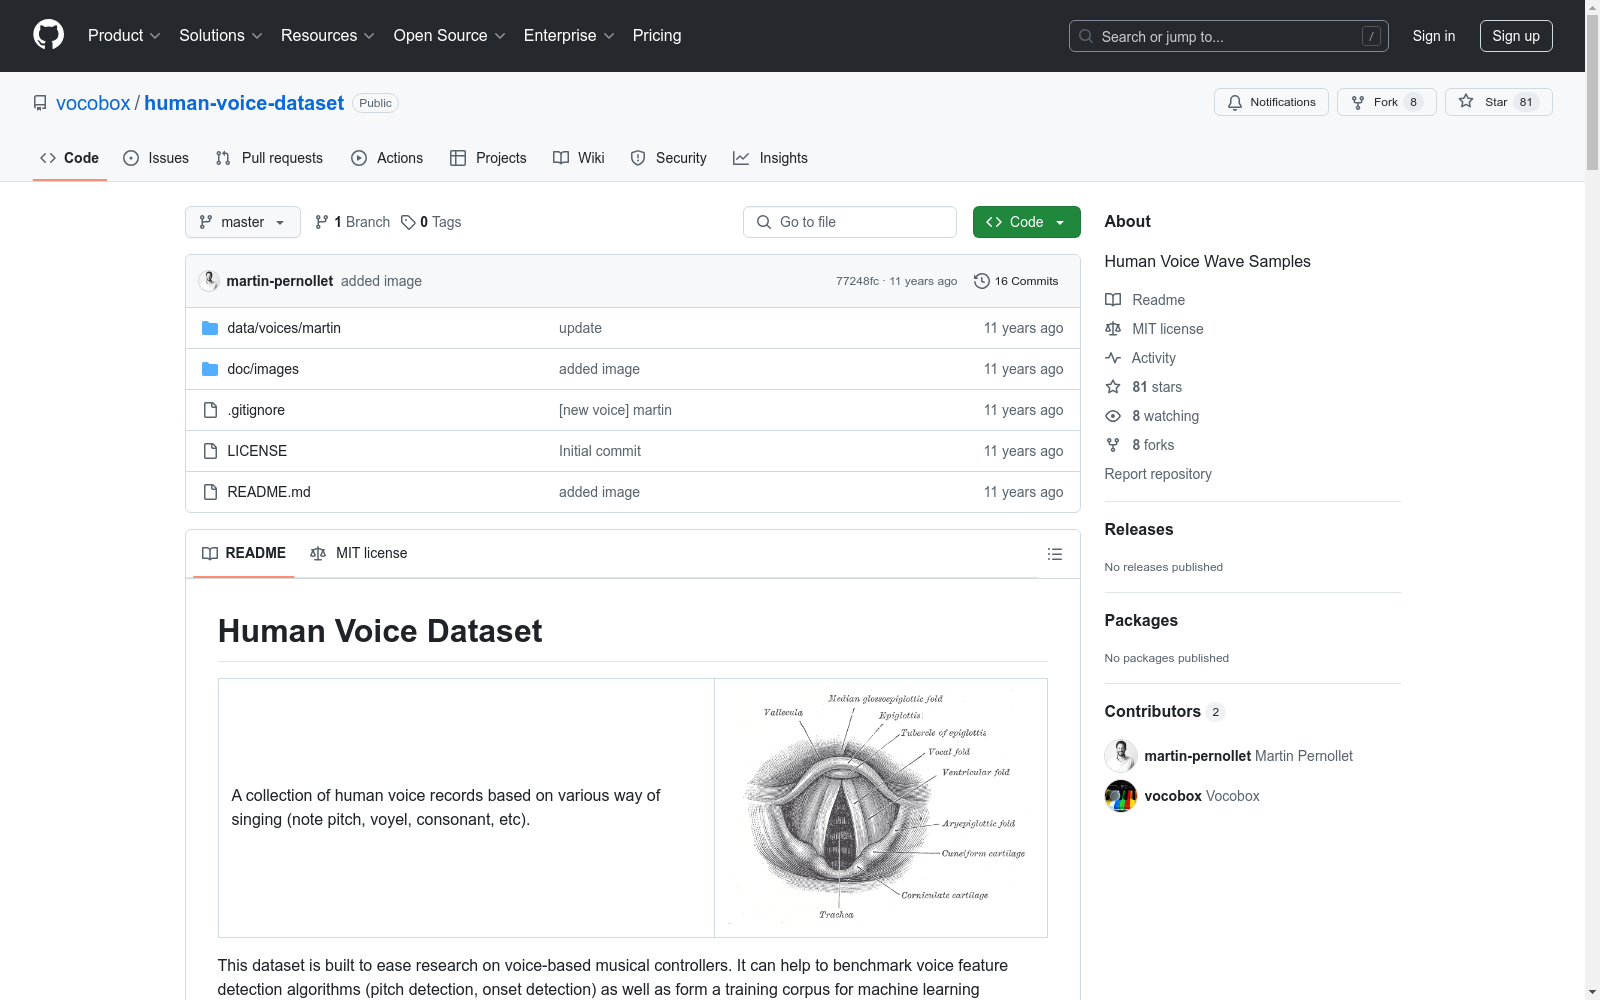View the 81 stars link
This screenshot has height=1000, width=1600.
pyautogui.click(x=1144, y=387)
